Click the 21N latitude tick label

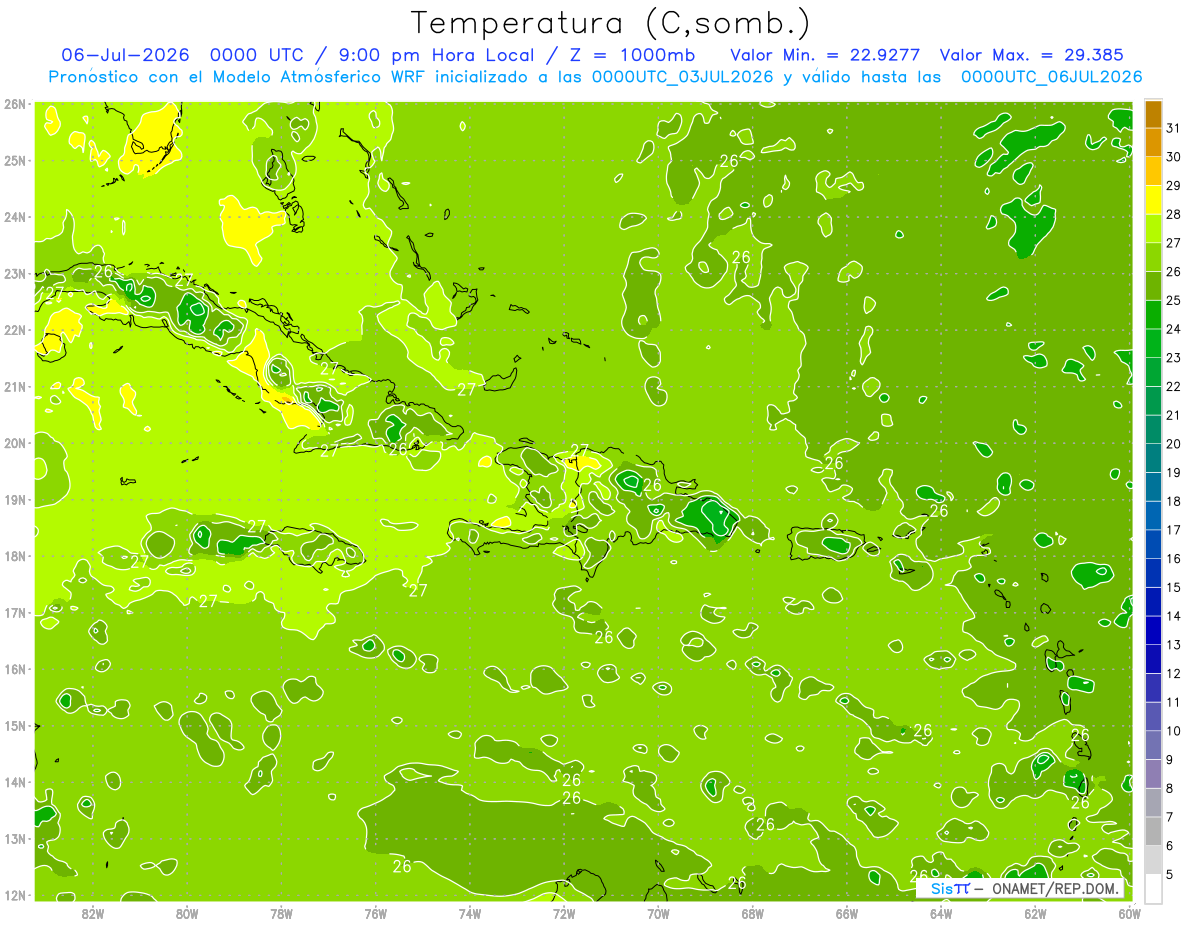(15, 386)
